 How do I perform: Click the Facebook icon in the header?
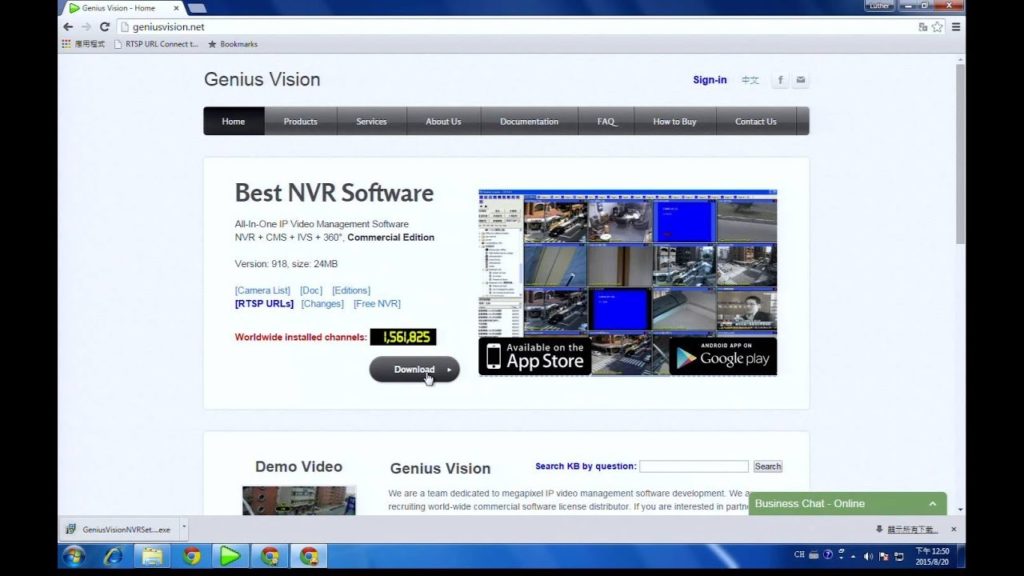[x=780, y=80]
